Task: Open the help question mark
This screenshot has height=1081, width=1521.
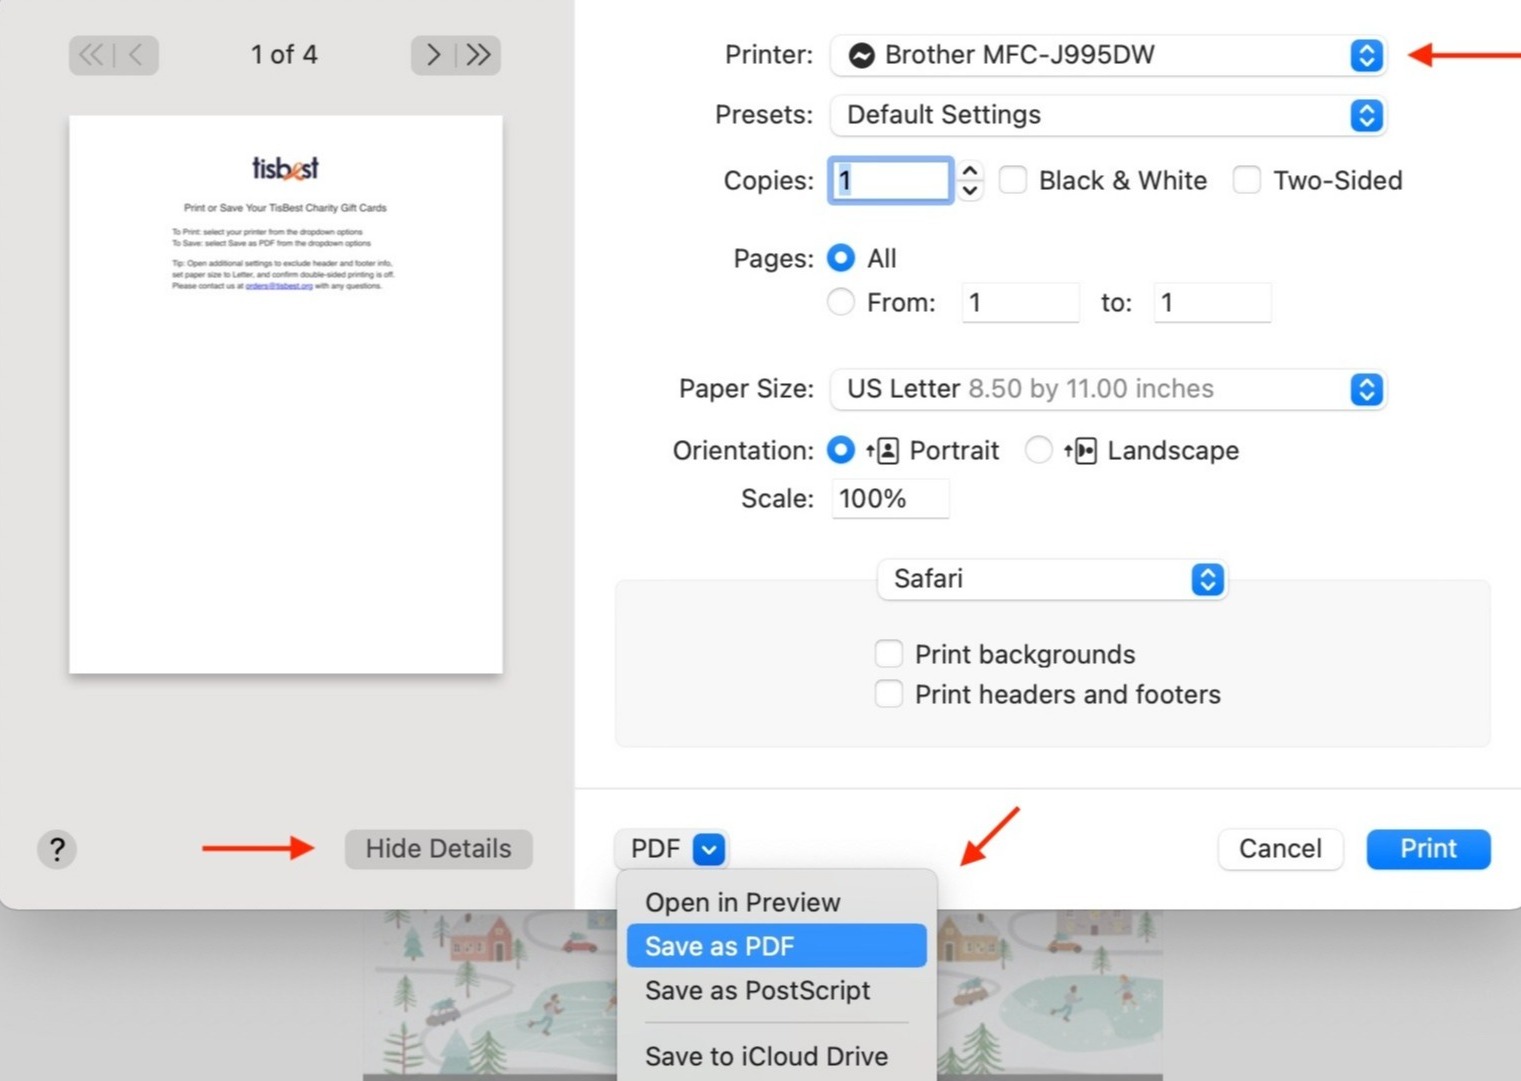Action: click(x=57, y=849)
